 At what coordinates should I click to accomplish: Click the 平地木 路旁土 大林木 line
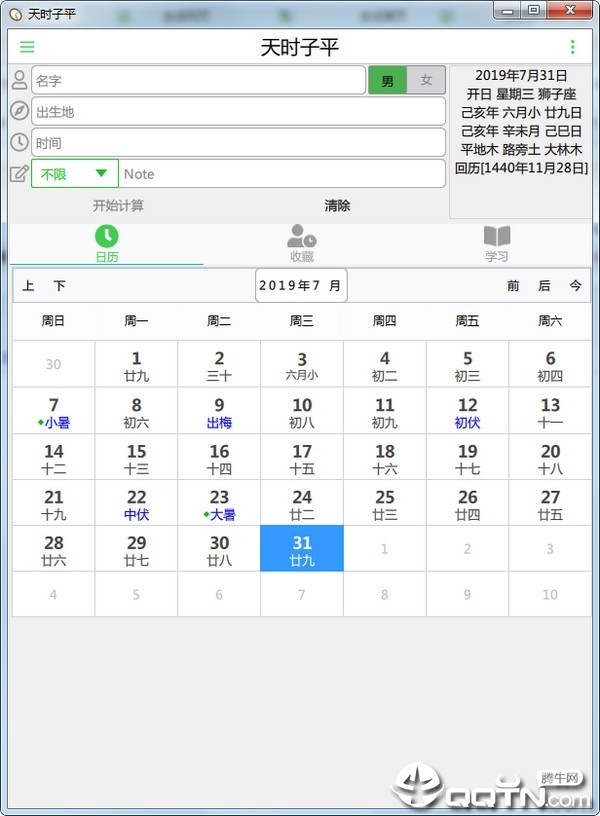(521, 150)
